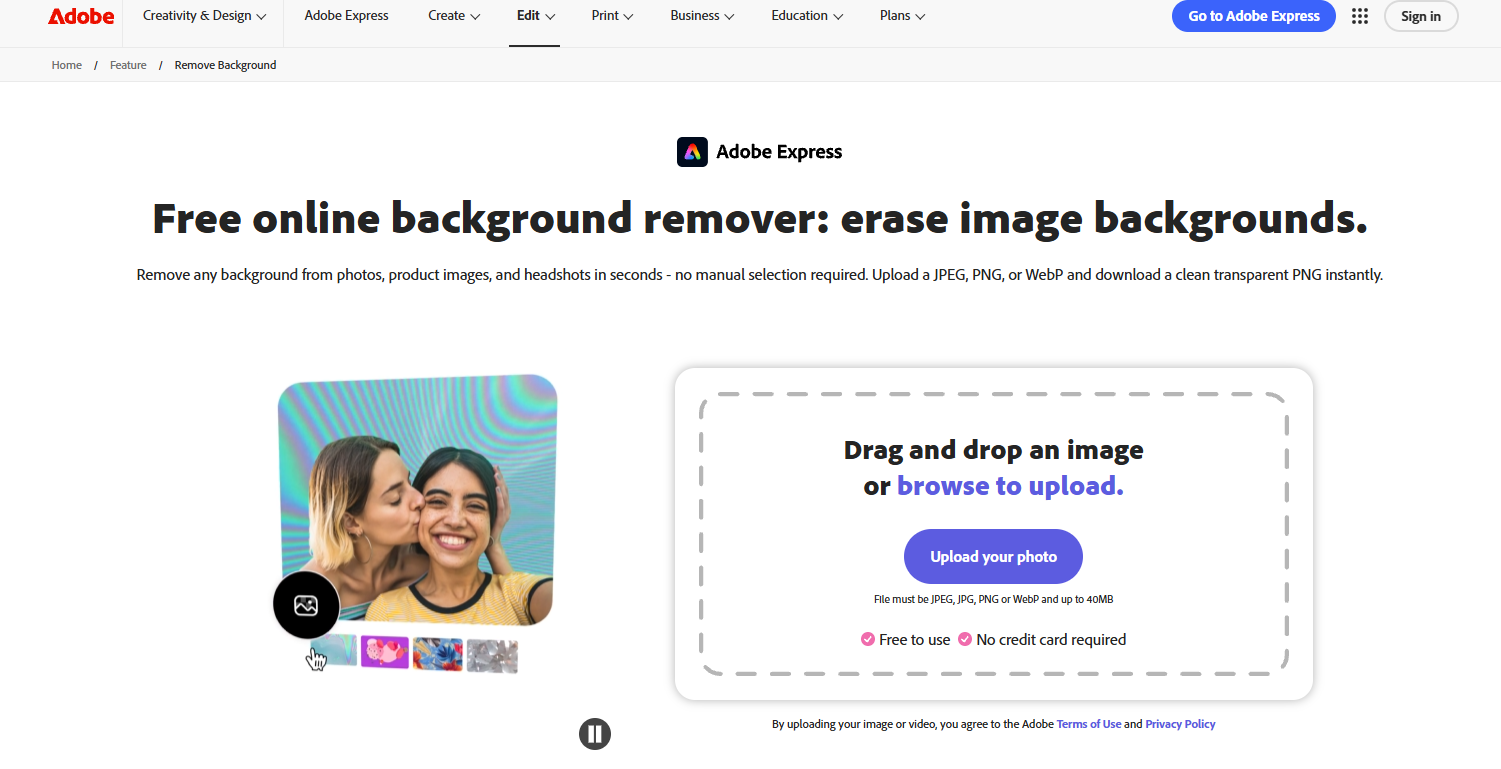Screen dimensions: 1501x769
Task: Click the Adobe logo in header
Action: click(81, 16)
